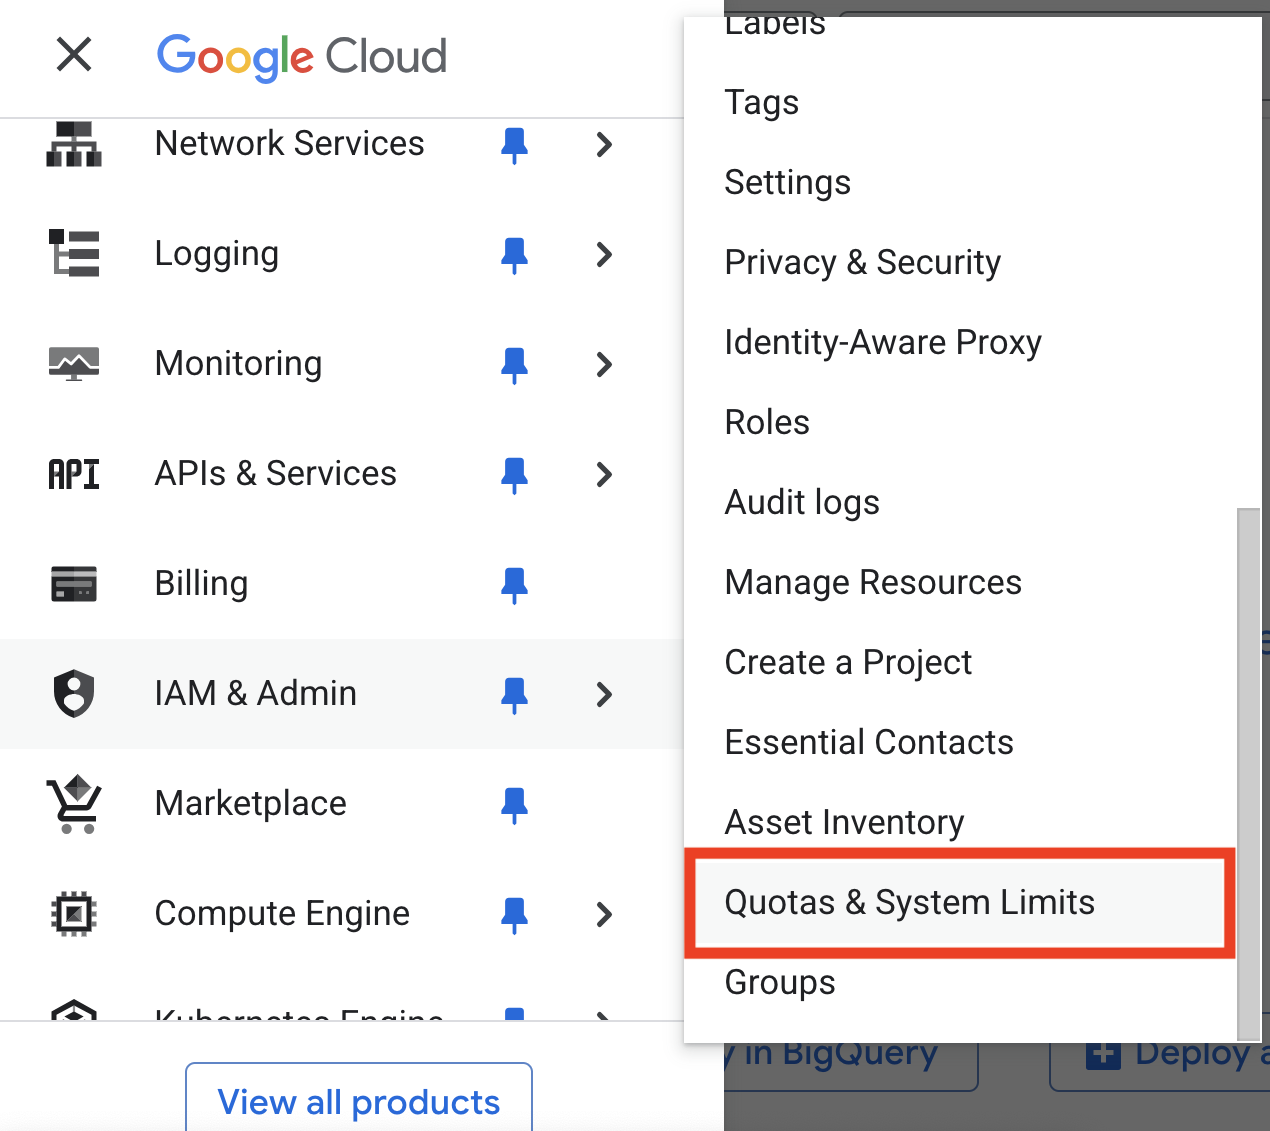The height and width of the screenshot is (1131, 1270).
Task: Expand the Compute Engine submenu chevron
Action: 604,914
